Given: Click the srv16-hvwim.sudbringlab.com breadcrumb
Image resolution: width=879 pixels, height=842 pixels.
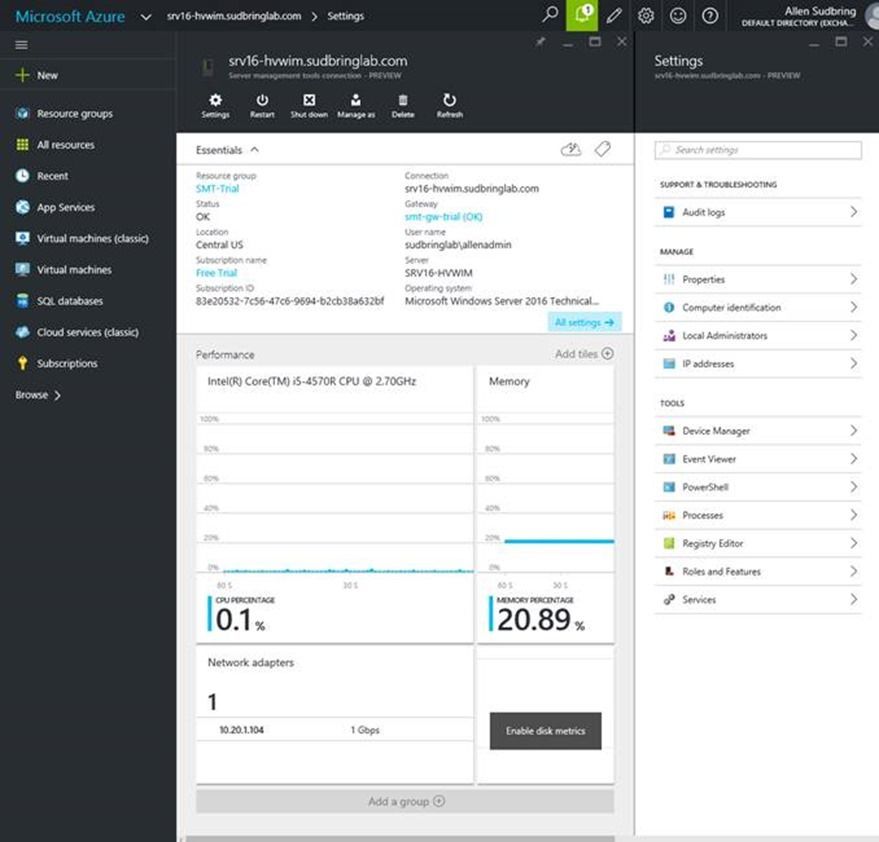Looking at the screenshot, I should tap(234, 16).
